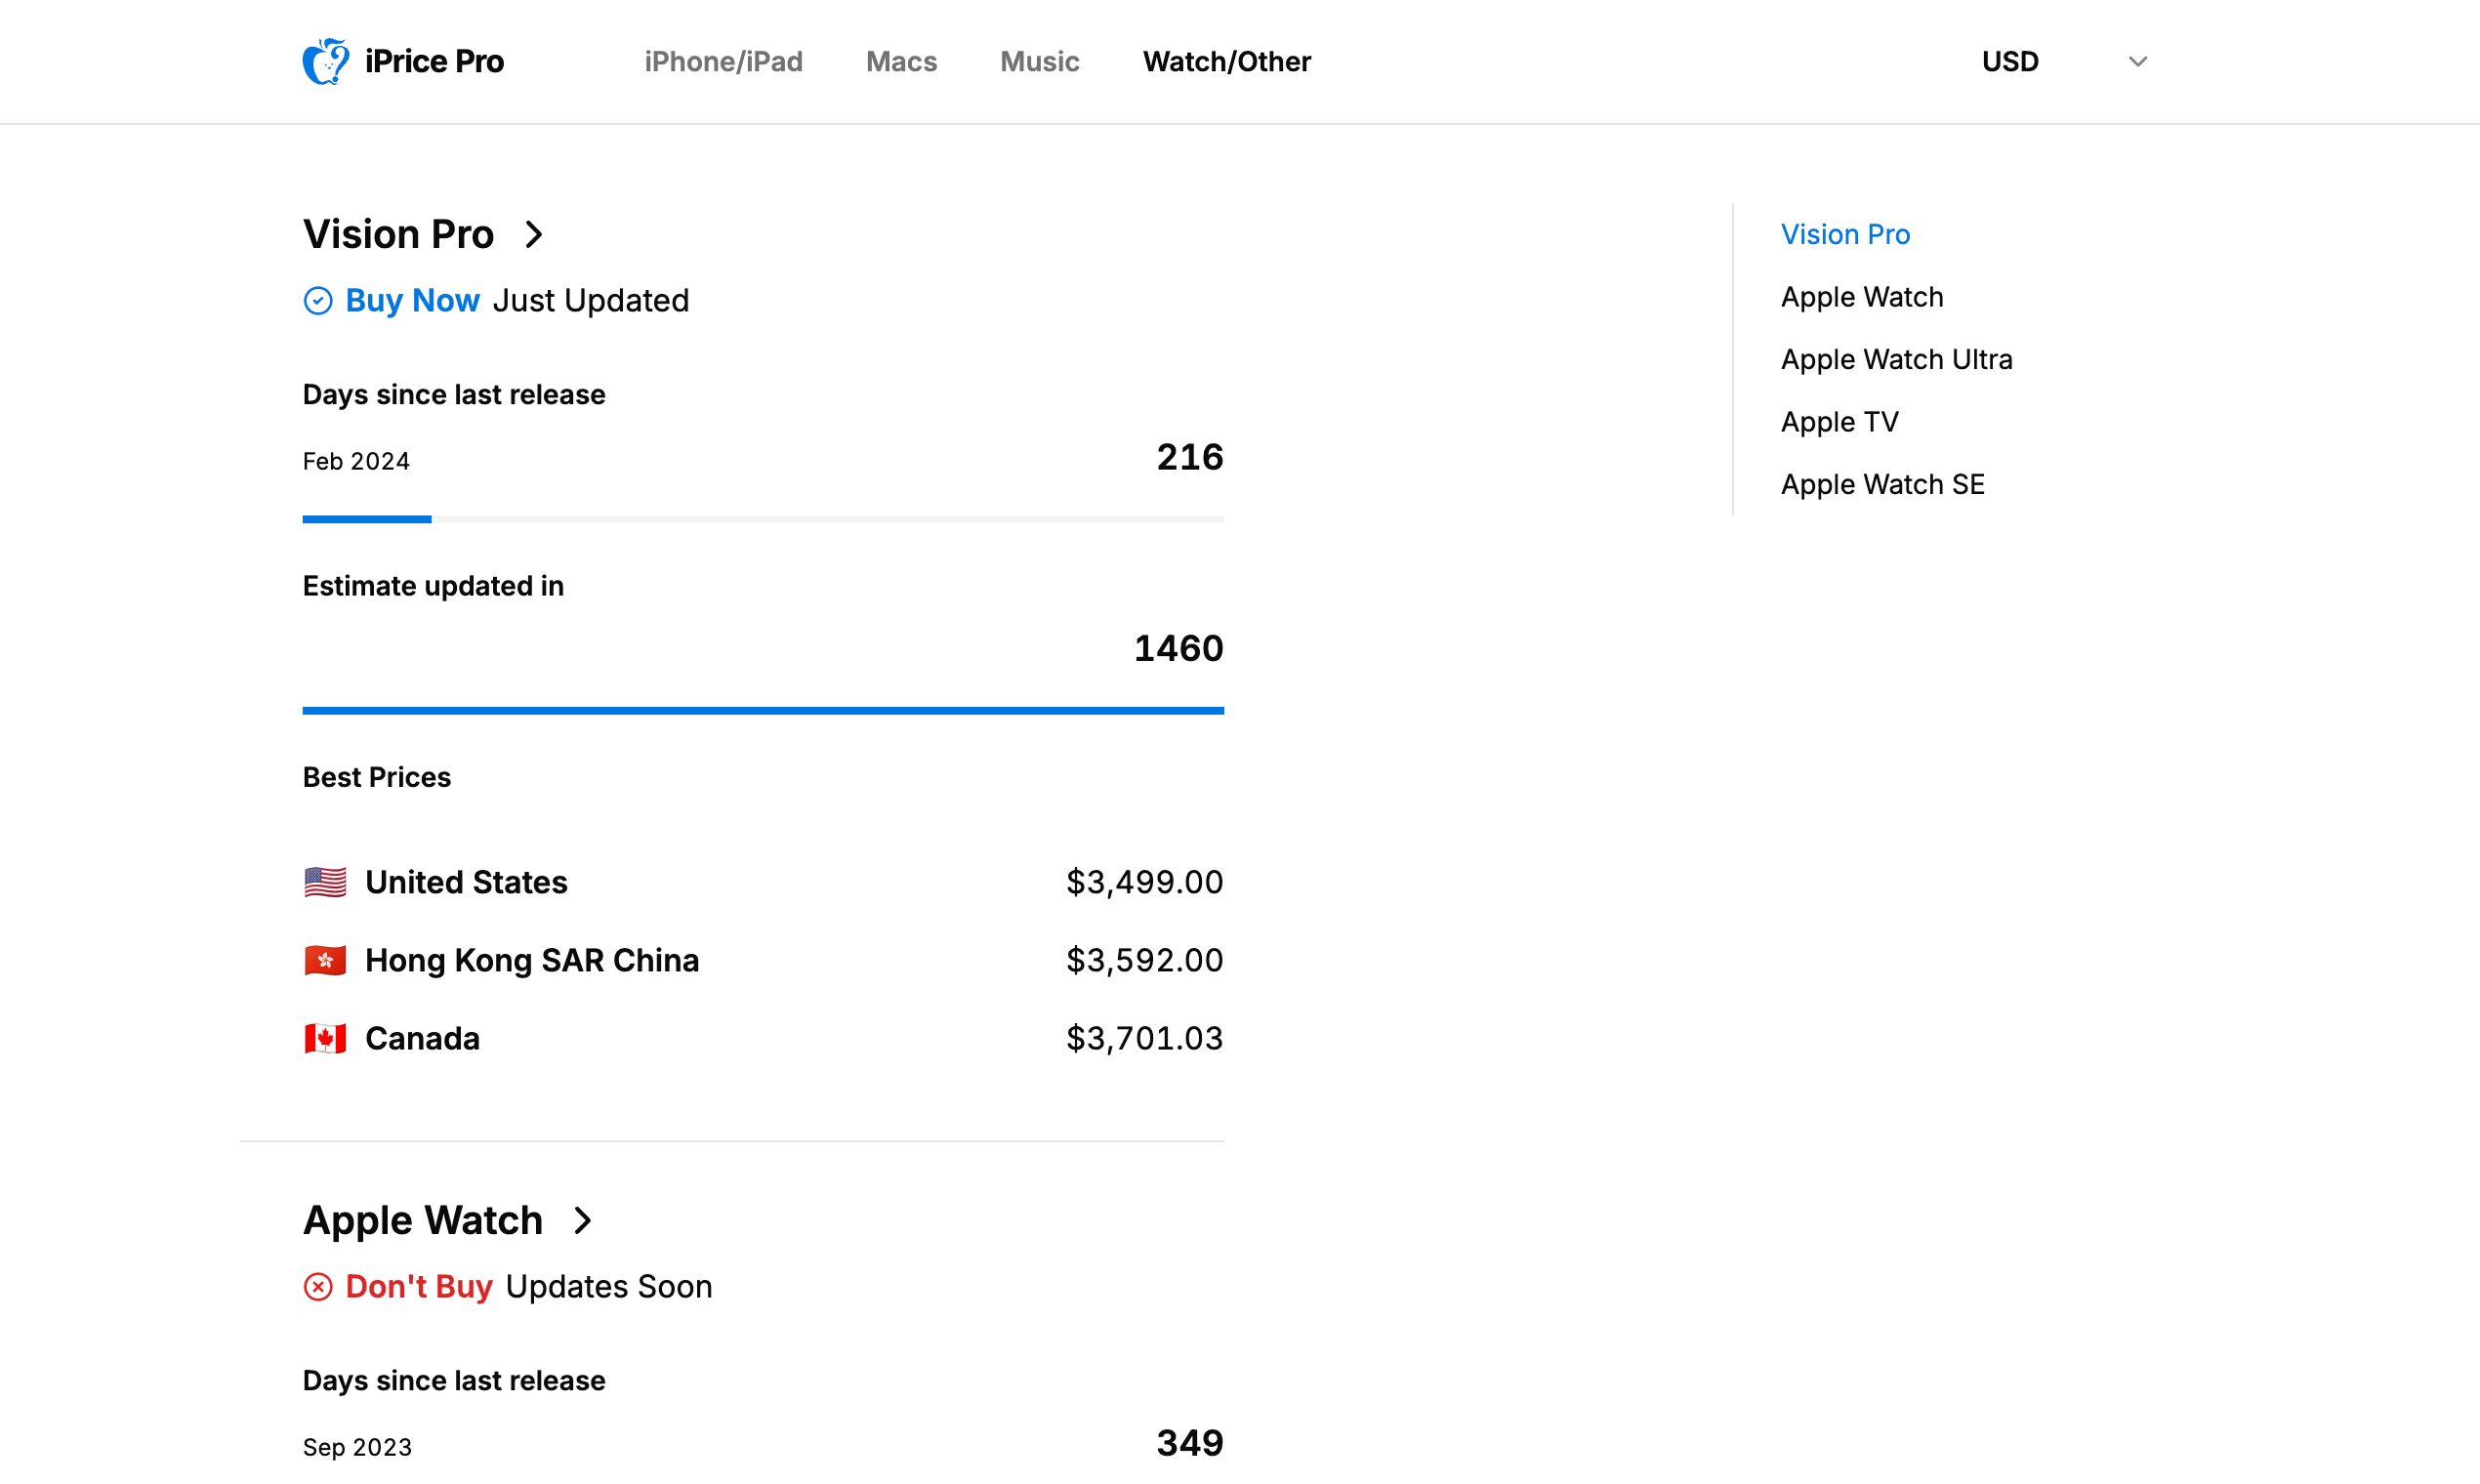Viewport: 2480px width, 1484px height.
Task: Click the Vision Pro days-since-release progress bar
Action: (763, 519)
